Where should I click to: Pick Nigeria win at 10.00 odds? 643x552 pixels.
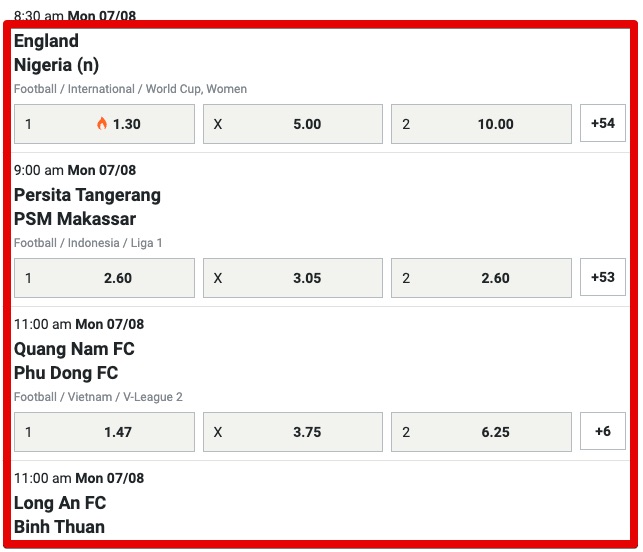point(481,124)
